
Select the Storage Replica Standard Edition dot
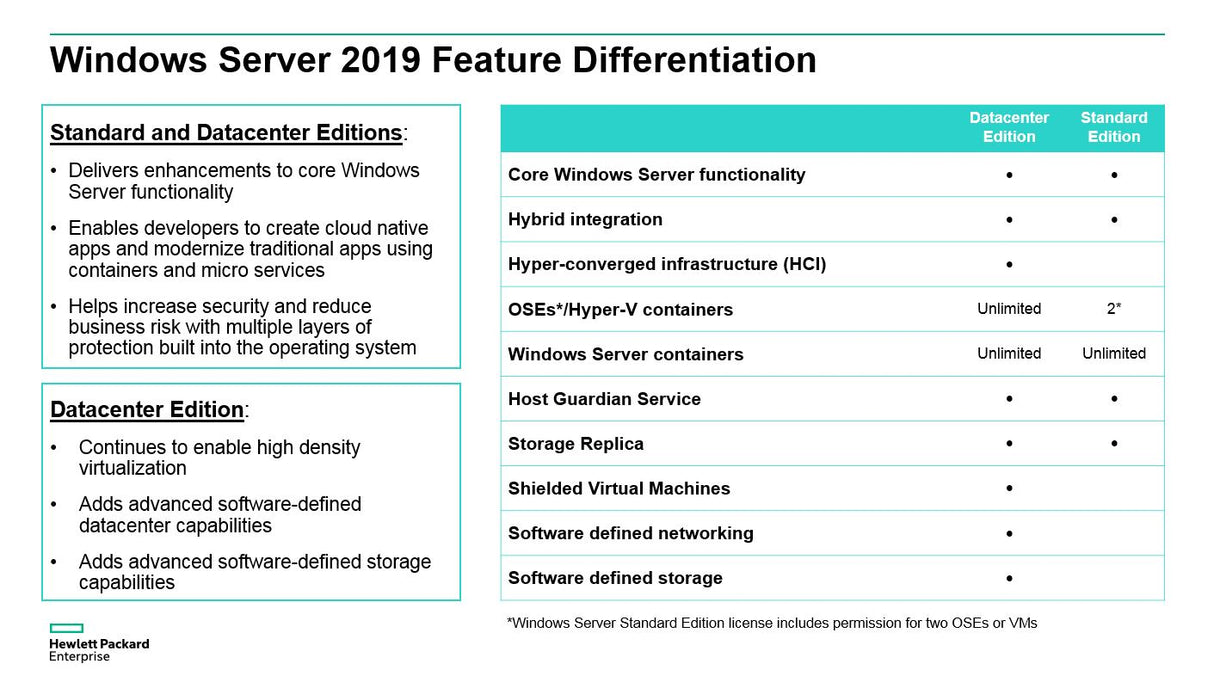coord(1113,443)
